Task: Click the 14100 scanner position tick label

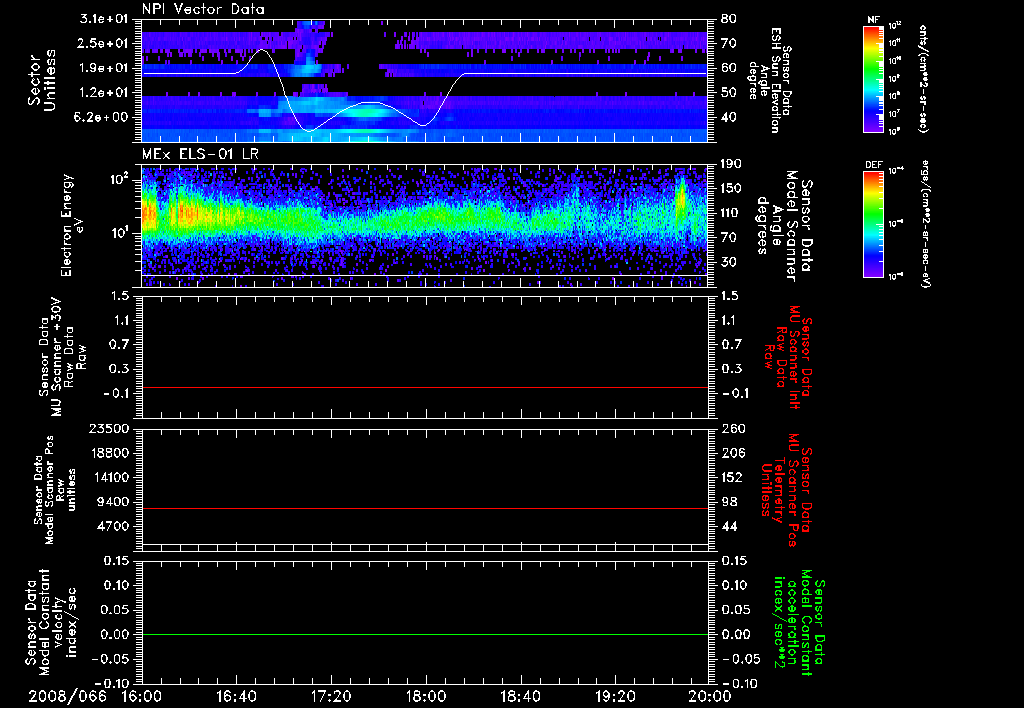Action: tap(109, 477)
